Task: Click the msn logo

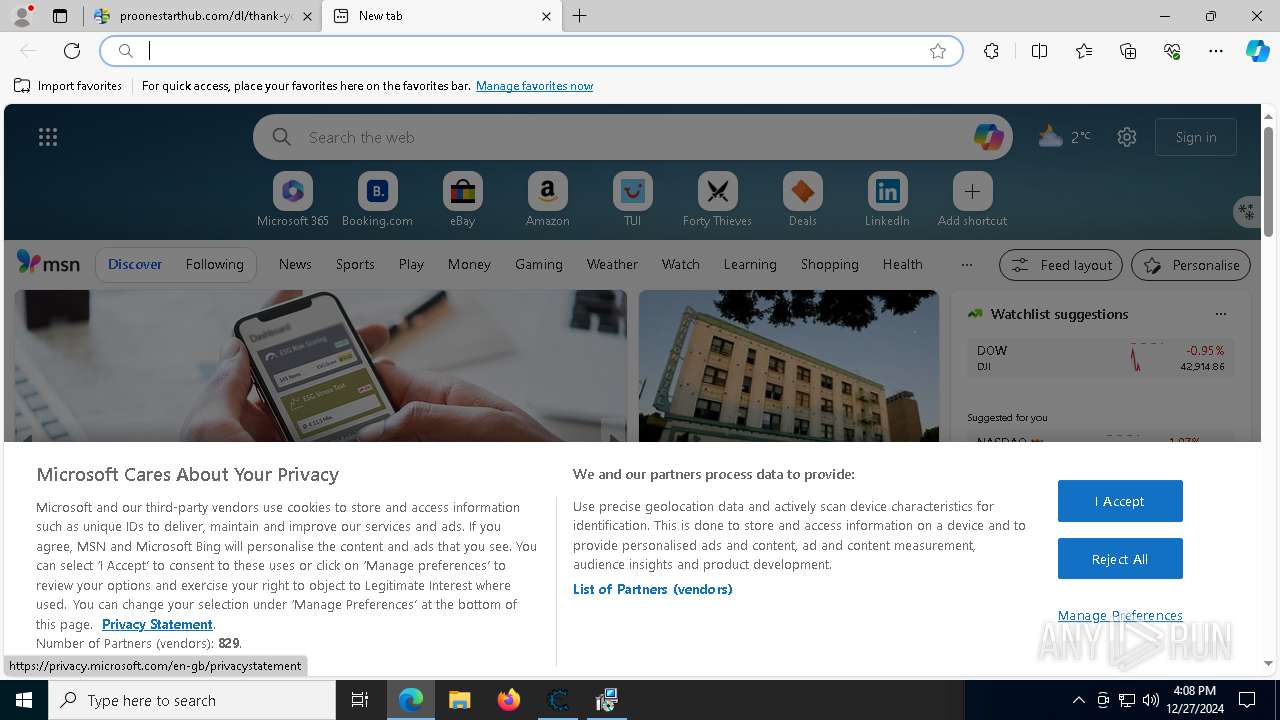Action: coord(48,263)
